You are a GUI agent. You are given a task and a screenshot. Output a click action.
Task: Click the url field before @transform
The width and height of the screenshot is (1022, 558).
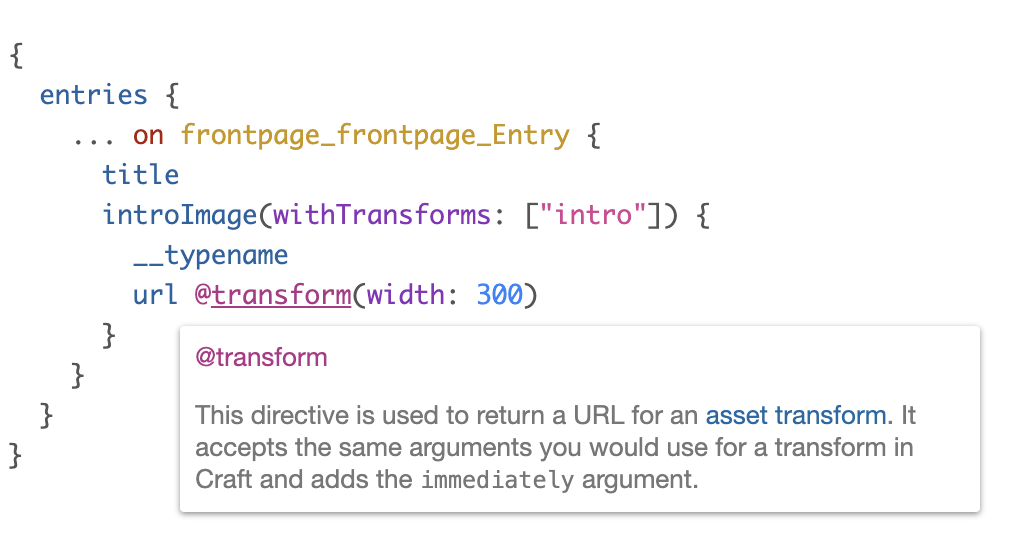[155, 295]
